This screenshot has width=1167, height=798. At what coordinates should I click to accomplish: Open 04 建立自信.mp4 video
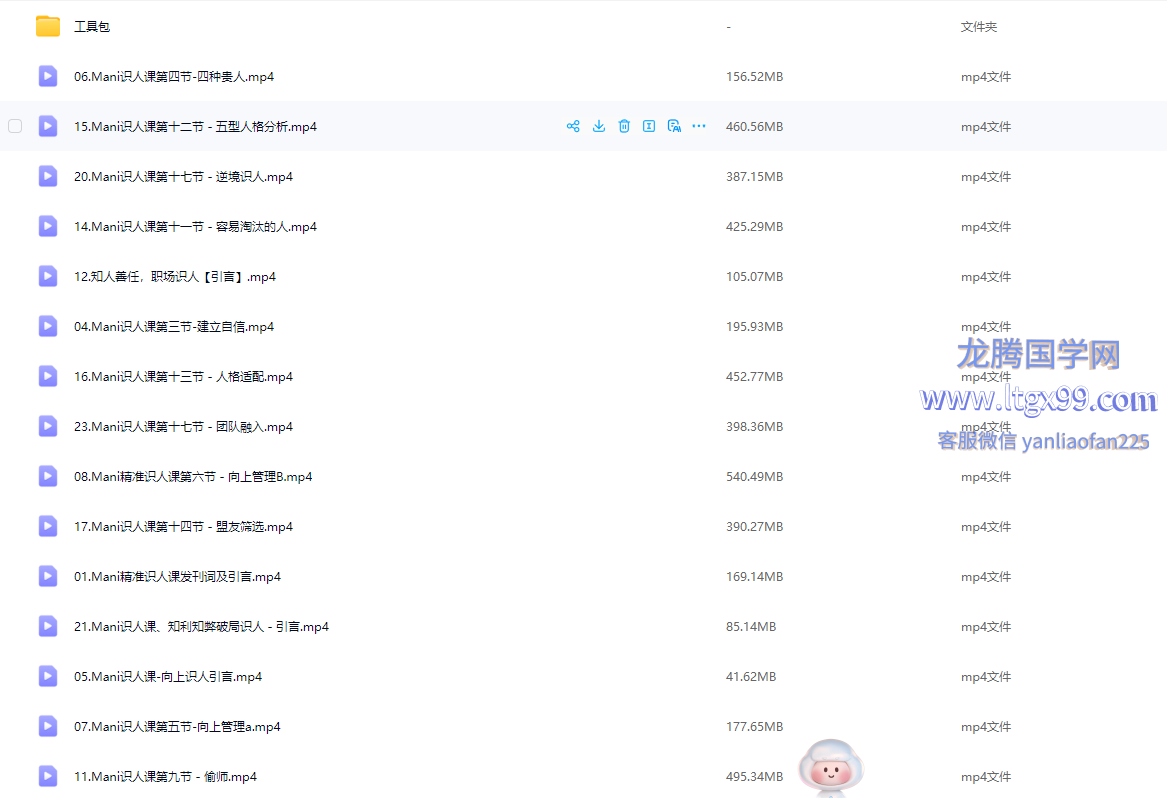pos(174,327)
